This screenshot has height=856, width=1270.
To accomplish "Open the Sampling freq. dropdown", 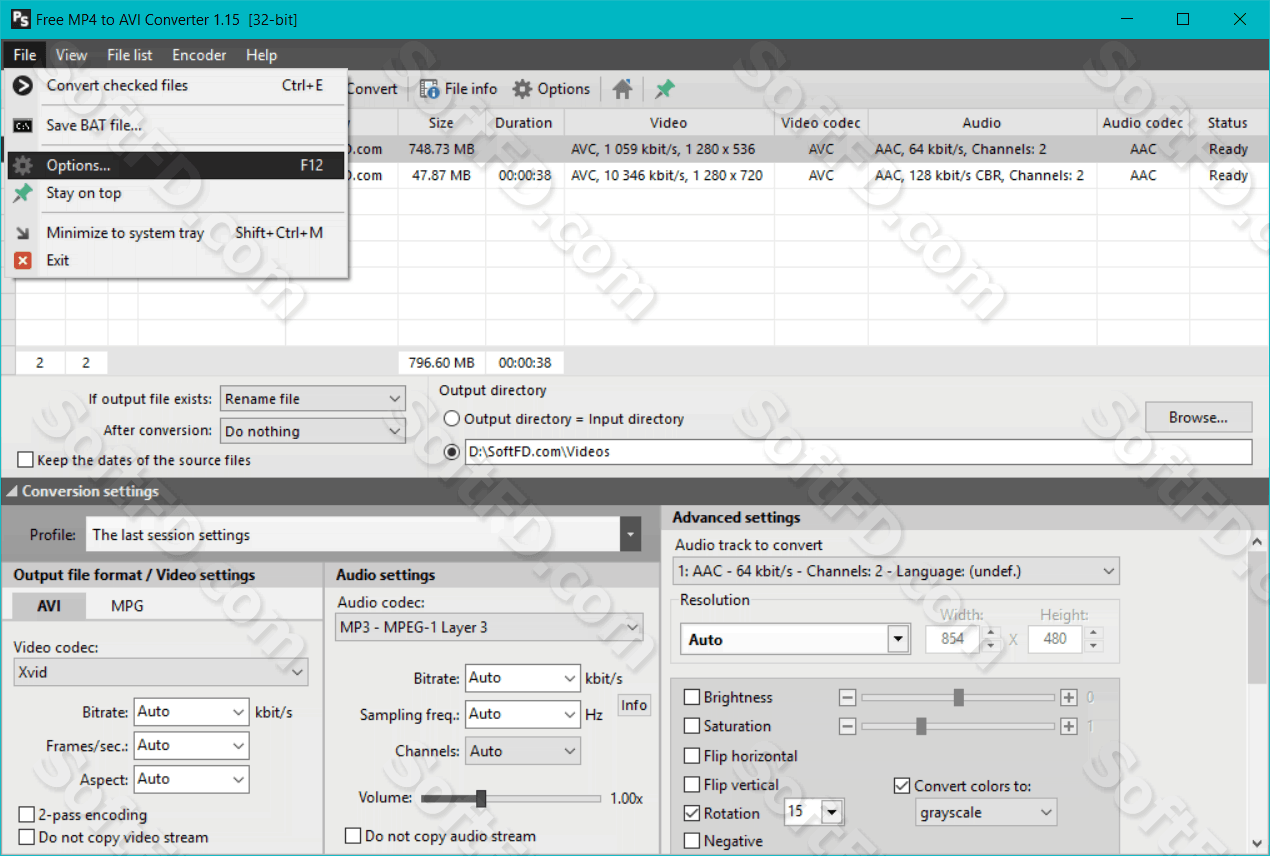I will click(522, 714).
